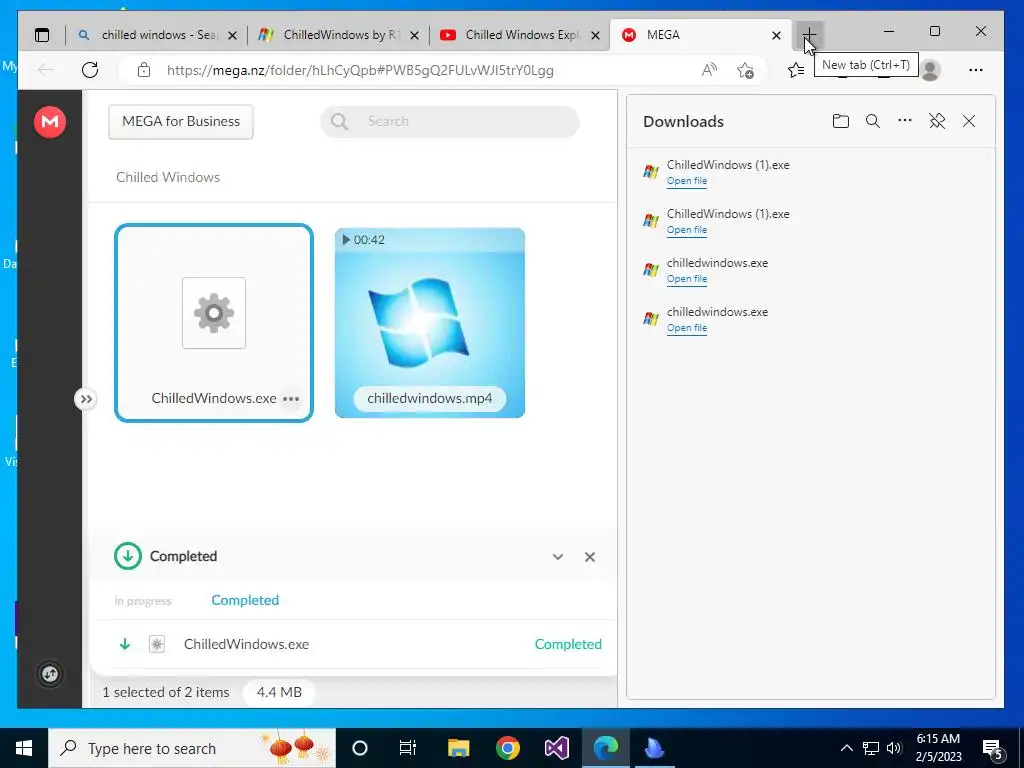This screenshot has width=1024, height=768.
Task: Open the notification center
Action: point(993,750)
